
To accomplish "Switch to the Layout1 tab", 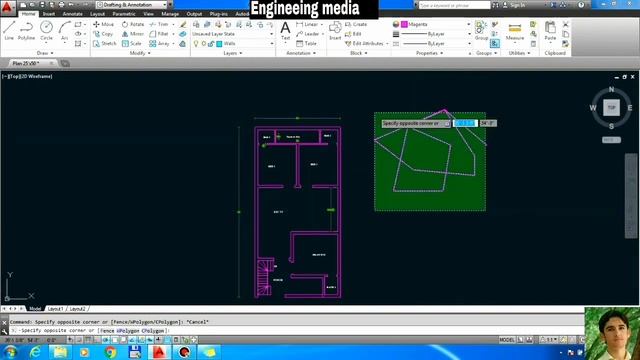I will [55, 309].
